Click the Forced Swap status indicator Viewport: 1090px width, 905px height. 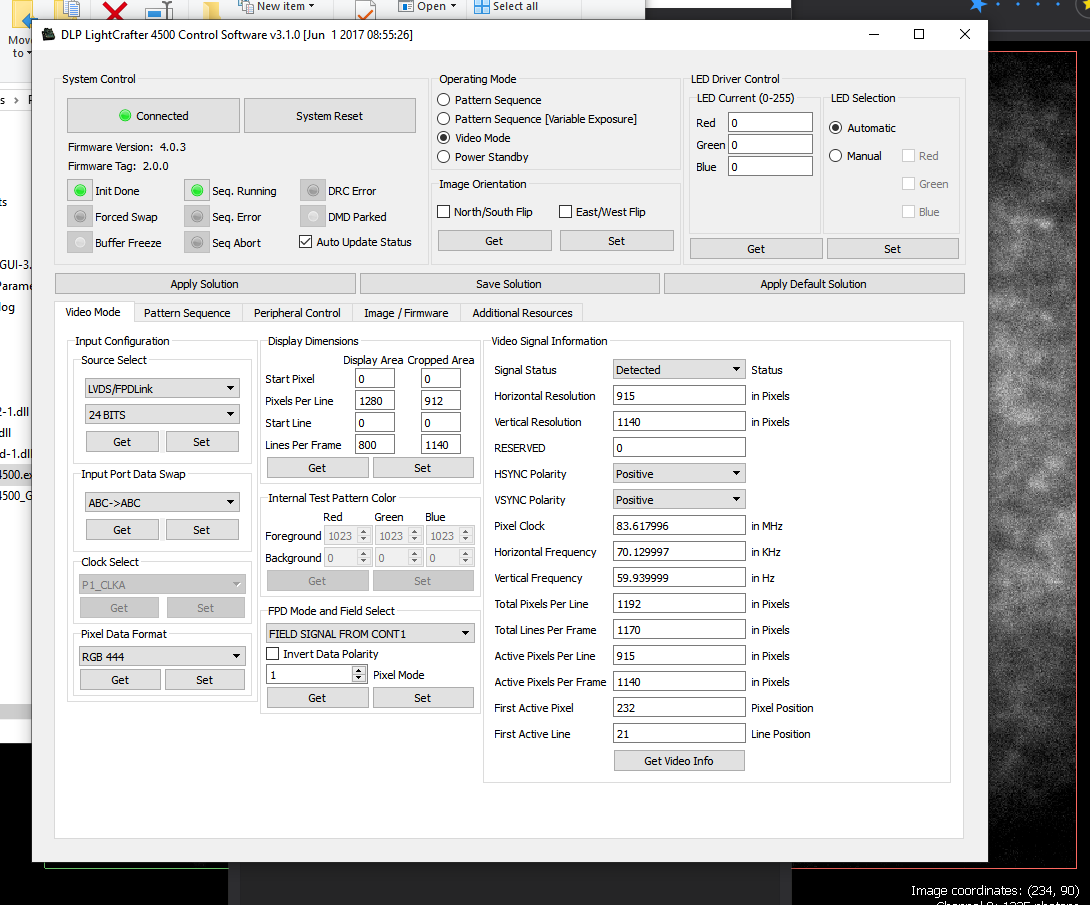(80, 216)
